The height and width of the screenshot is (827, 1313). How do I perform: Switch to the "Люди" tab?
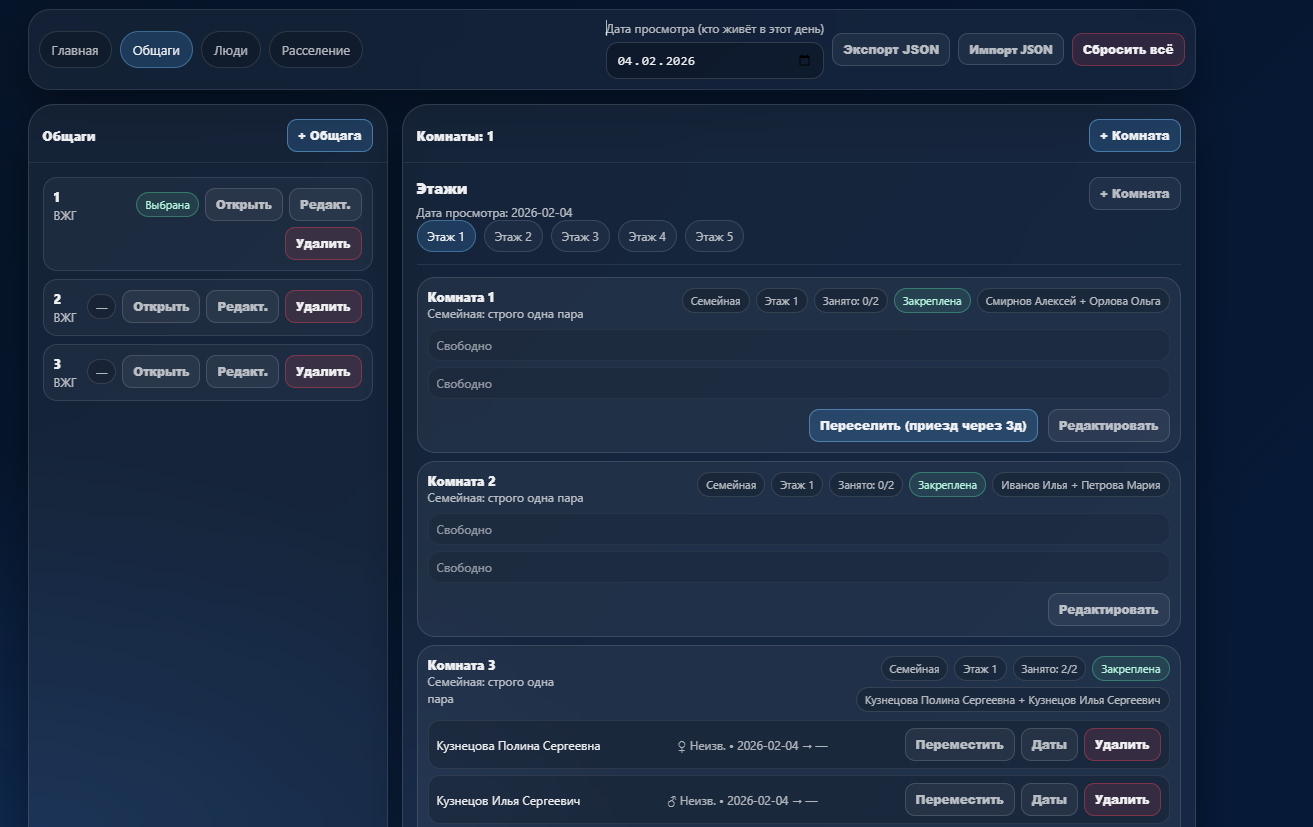(230, 50)
